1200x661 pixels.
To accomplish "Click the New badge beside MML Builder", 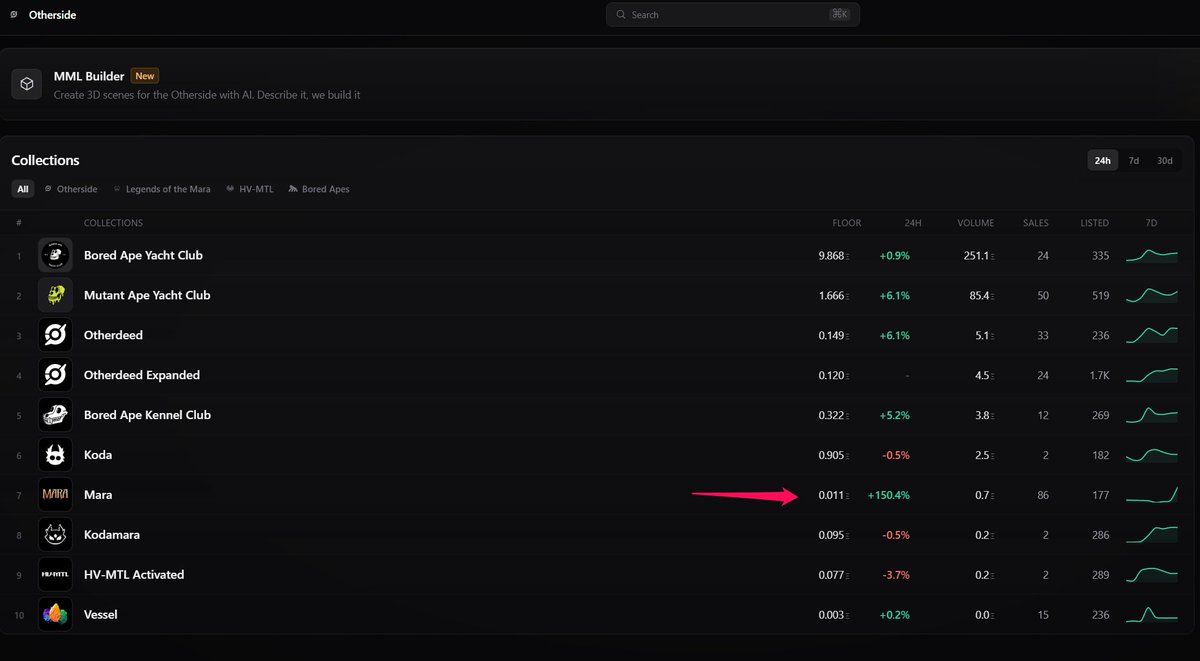I will 145,76.
